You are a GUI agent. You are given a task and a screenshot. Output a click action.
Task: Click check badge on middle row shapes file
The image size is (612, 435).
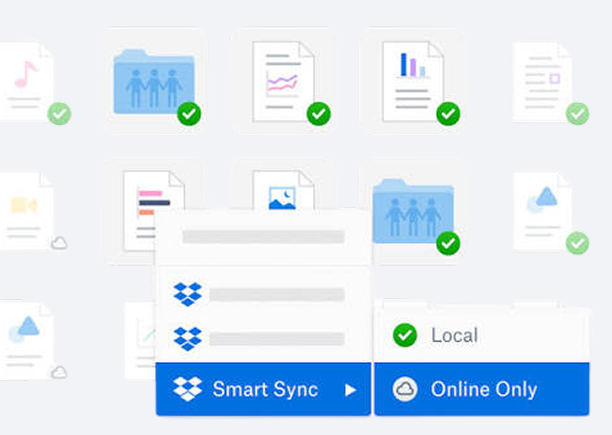(x=578, y=243)
